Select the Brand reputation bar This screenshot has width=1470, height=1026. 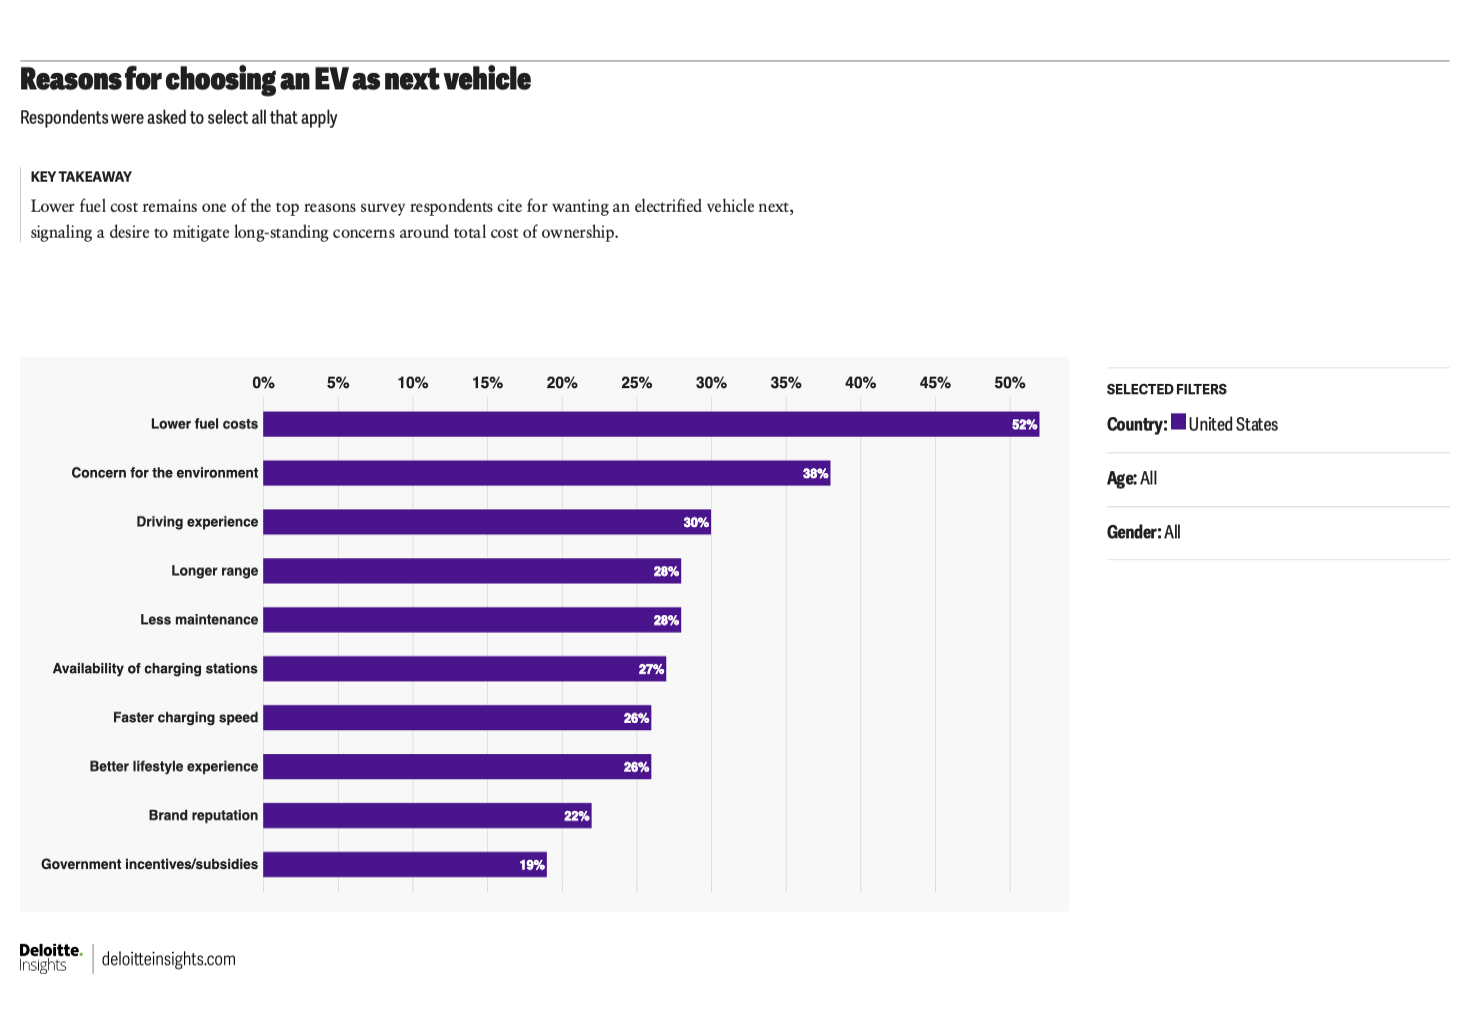pyautogui.click(x=427, y=816)
